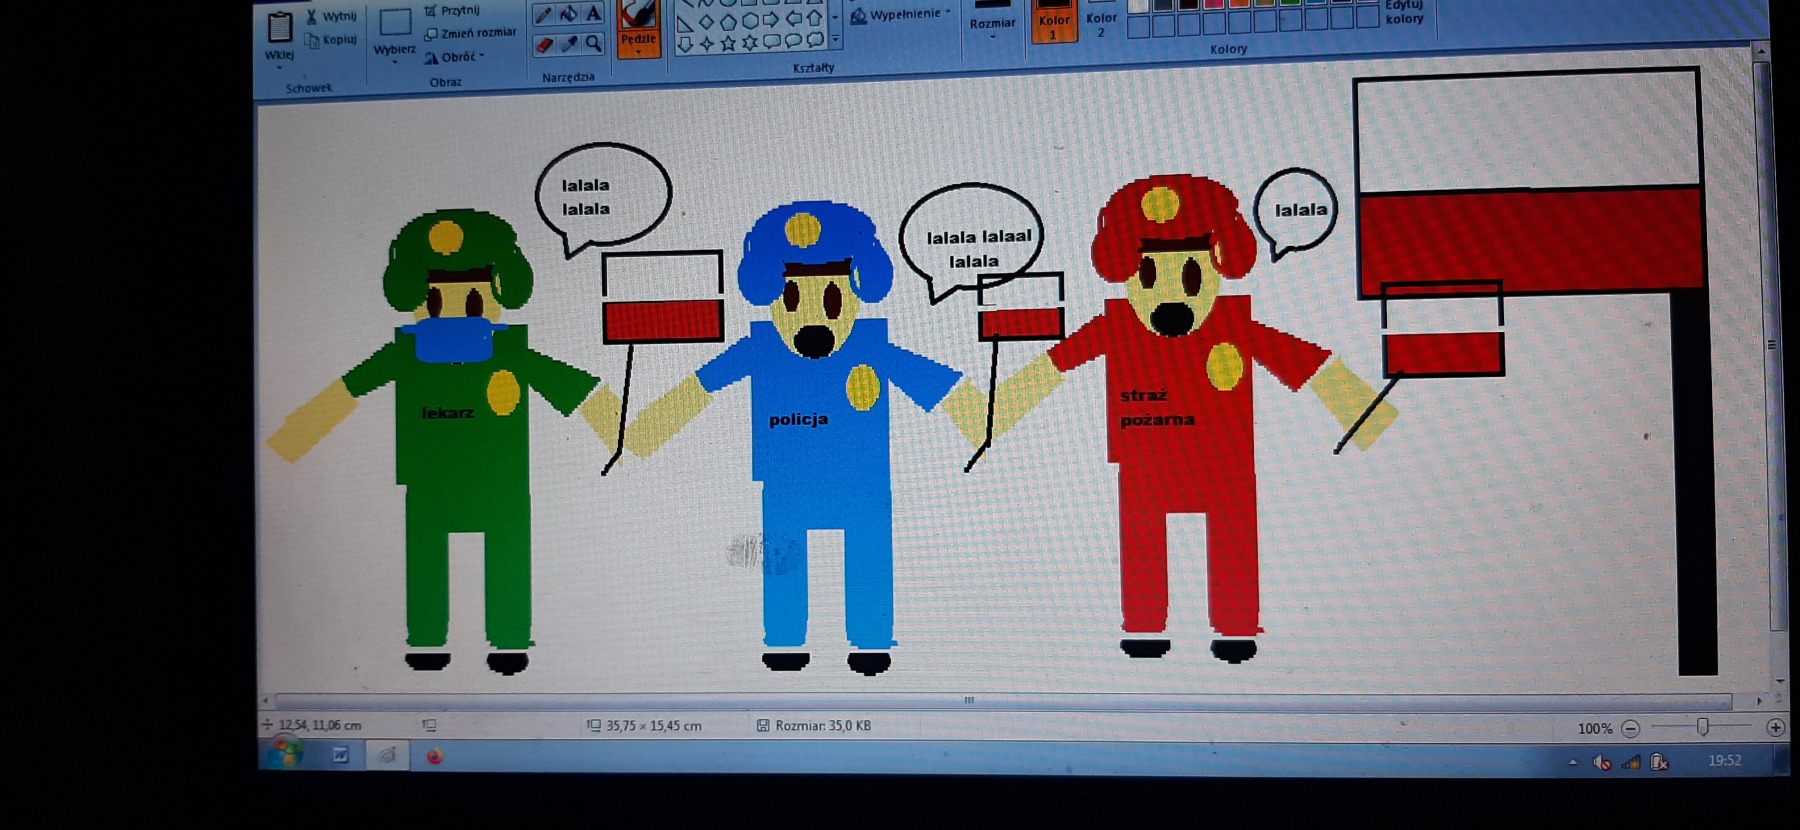Screen dimensions: 1800x830
Task: Activate the Kolor 1 swatch button
Action: 1054,20
